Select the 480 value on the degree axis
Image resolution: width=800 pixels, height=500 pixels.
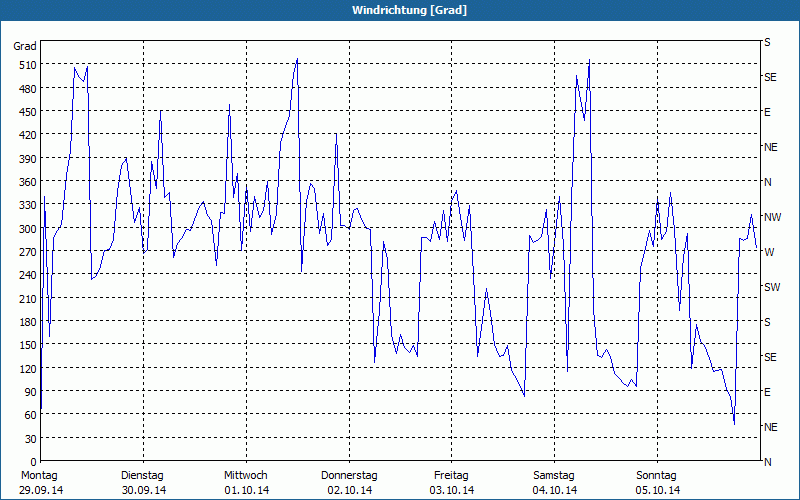(x=28, y=89)
